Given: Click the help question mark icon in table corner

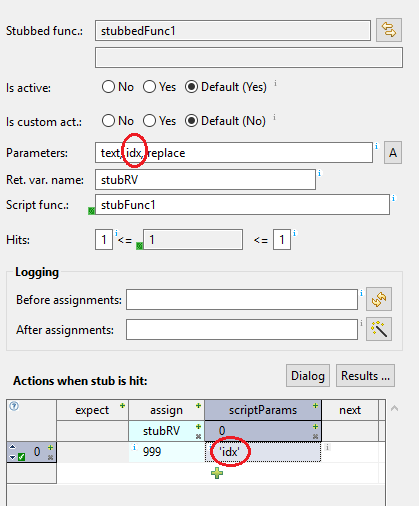Looking at the screenshot, I should pyautogui.click(x=14, y=406).
